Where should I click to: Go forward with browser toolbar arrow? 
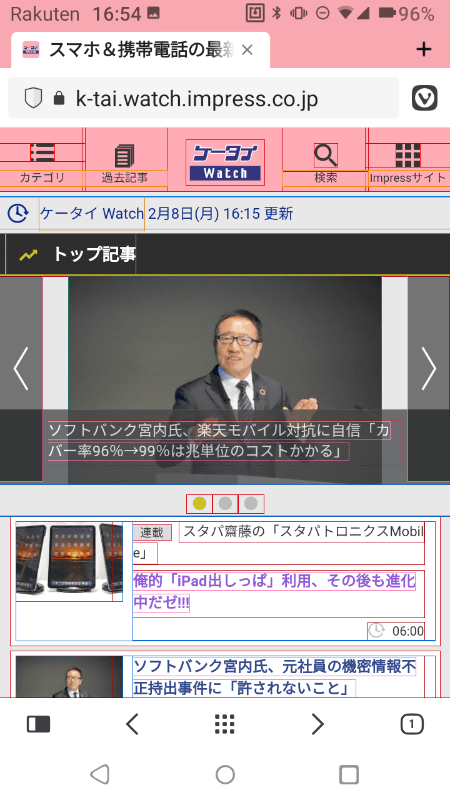(317, 724)
